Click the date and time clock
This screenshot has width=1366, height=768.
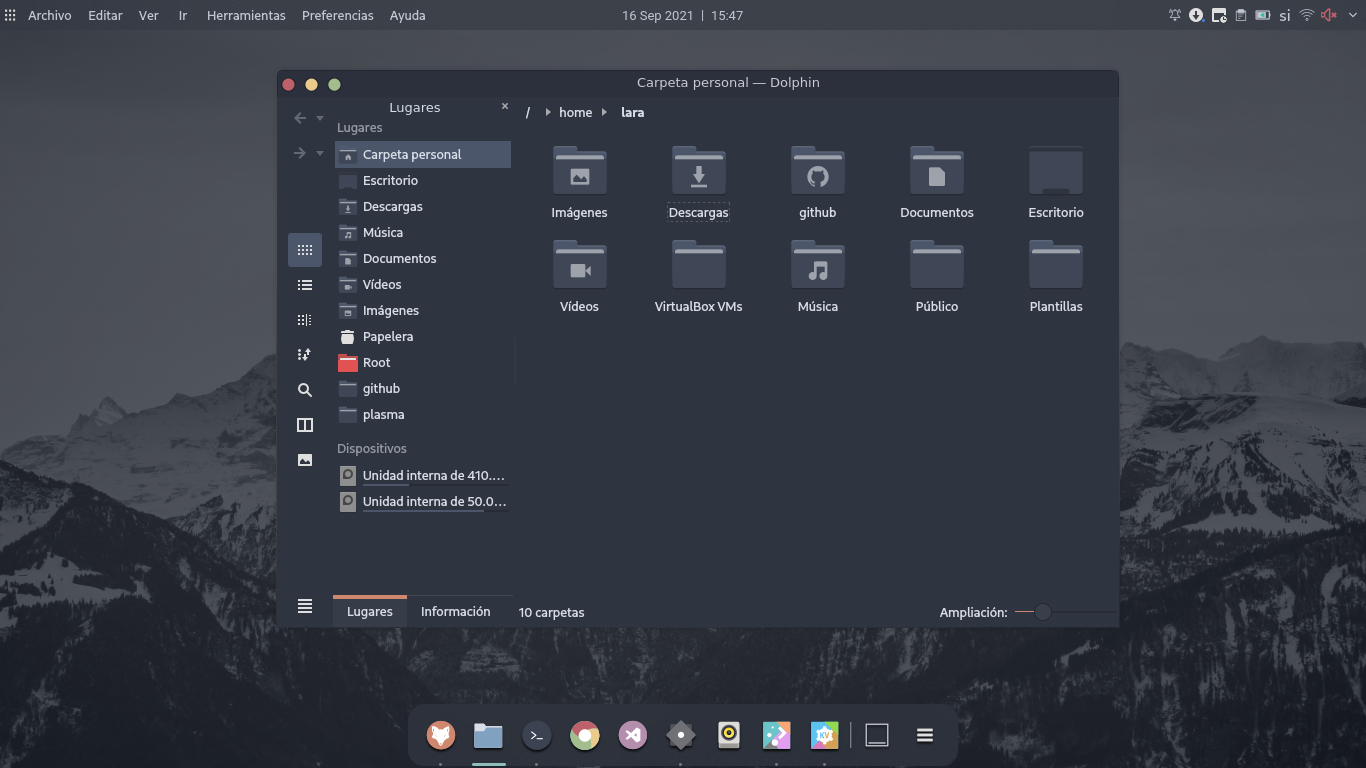pos(682,15)
